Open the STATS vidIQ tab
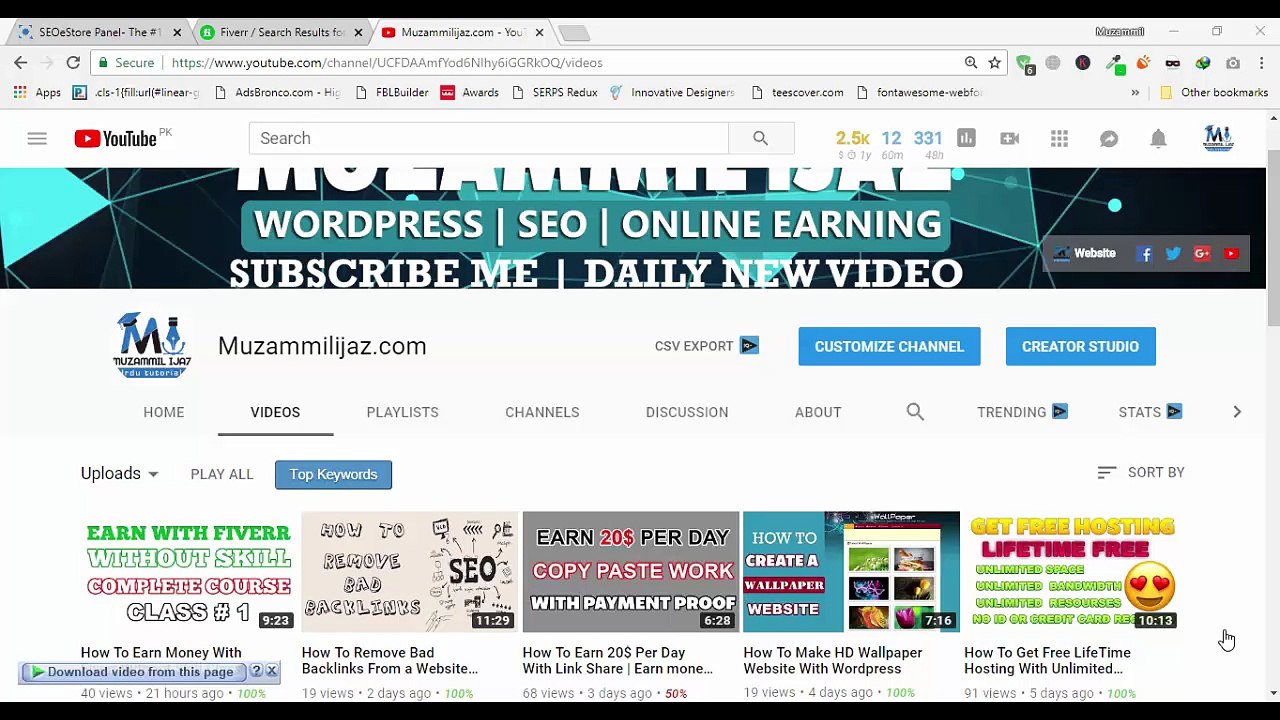Image resolution: width=1280 pixels, height=720 pixels. point(1150,412)
